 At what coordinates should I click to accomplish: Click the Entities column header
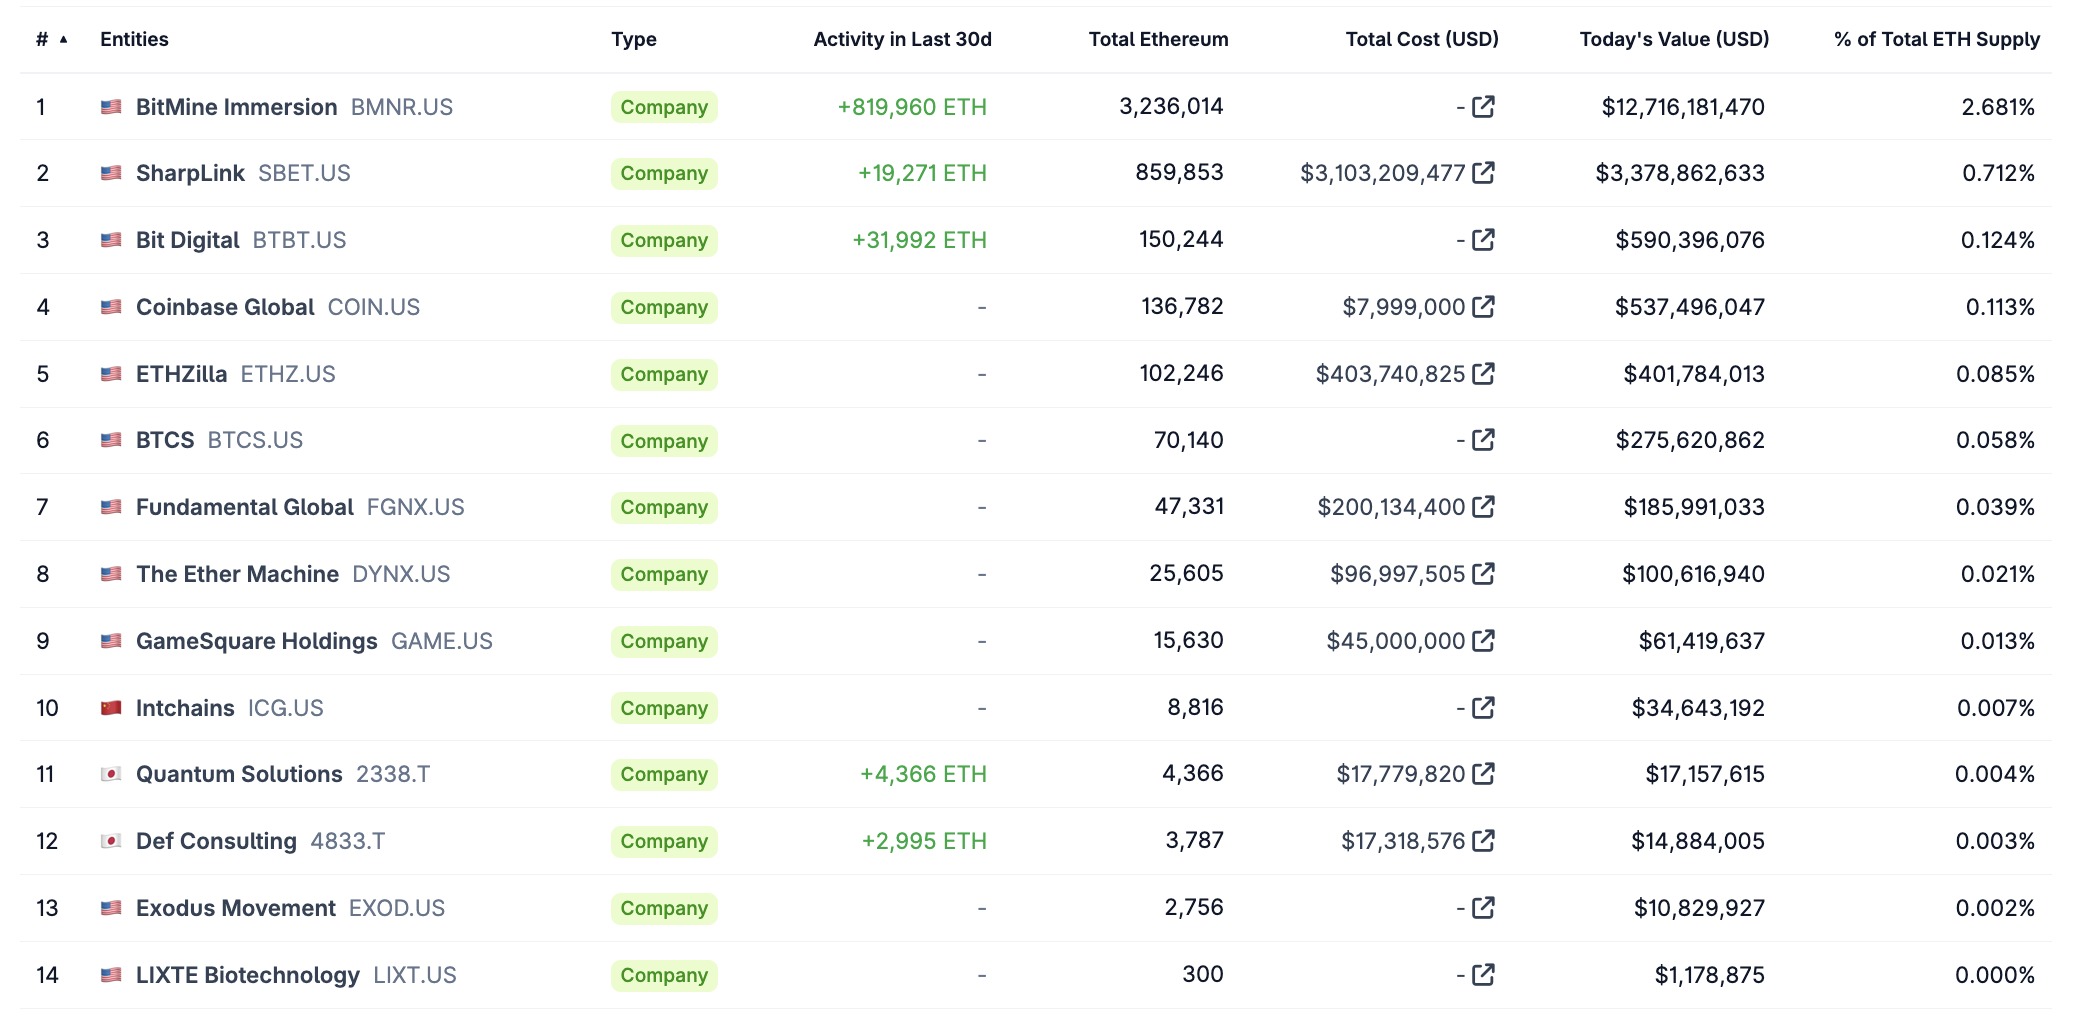[x=134, y=40]
